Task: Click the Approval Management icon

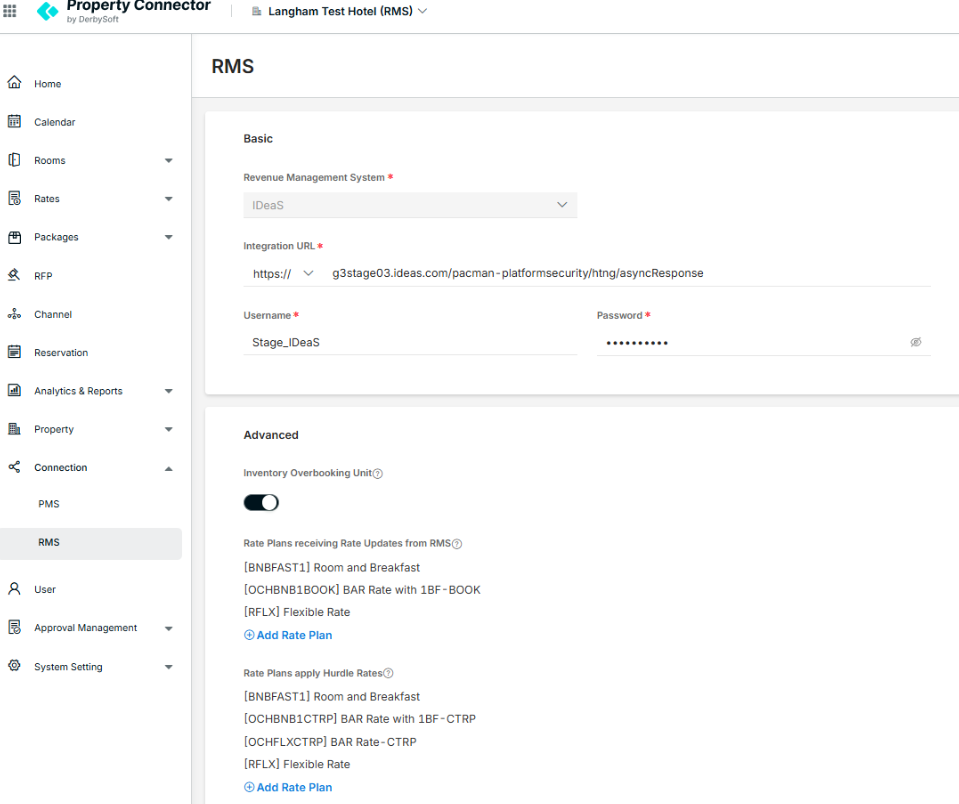Action: (x=14, y=627)
